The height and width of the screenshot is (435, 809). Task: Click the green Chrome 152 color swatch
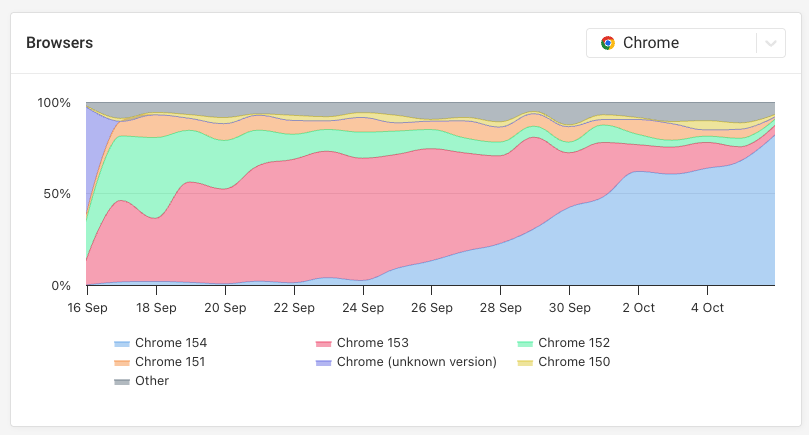pyautogui.click(x=525, y=344)
